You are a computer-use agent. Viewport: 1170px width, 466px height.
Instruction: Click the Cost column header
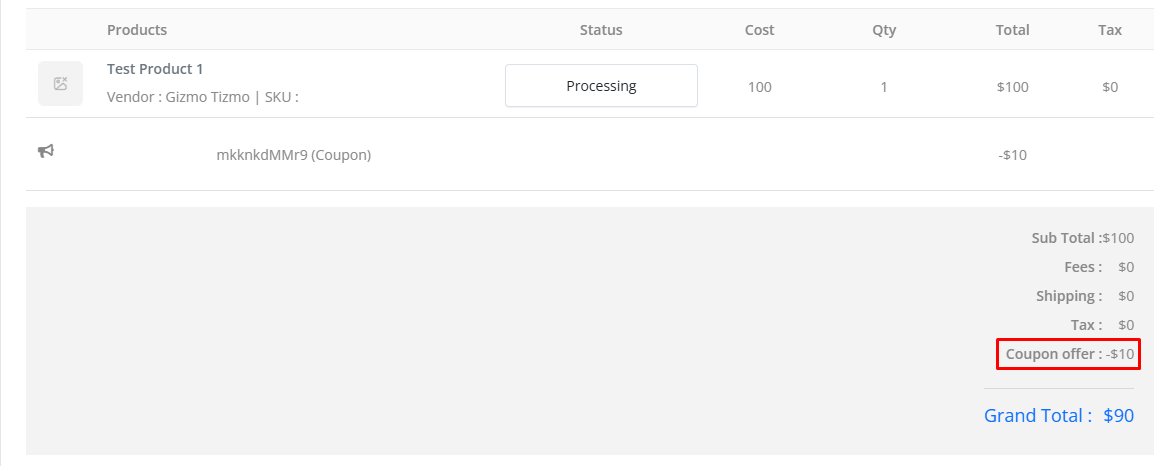click(759, 30)
